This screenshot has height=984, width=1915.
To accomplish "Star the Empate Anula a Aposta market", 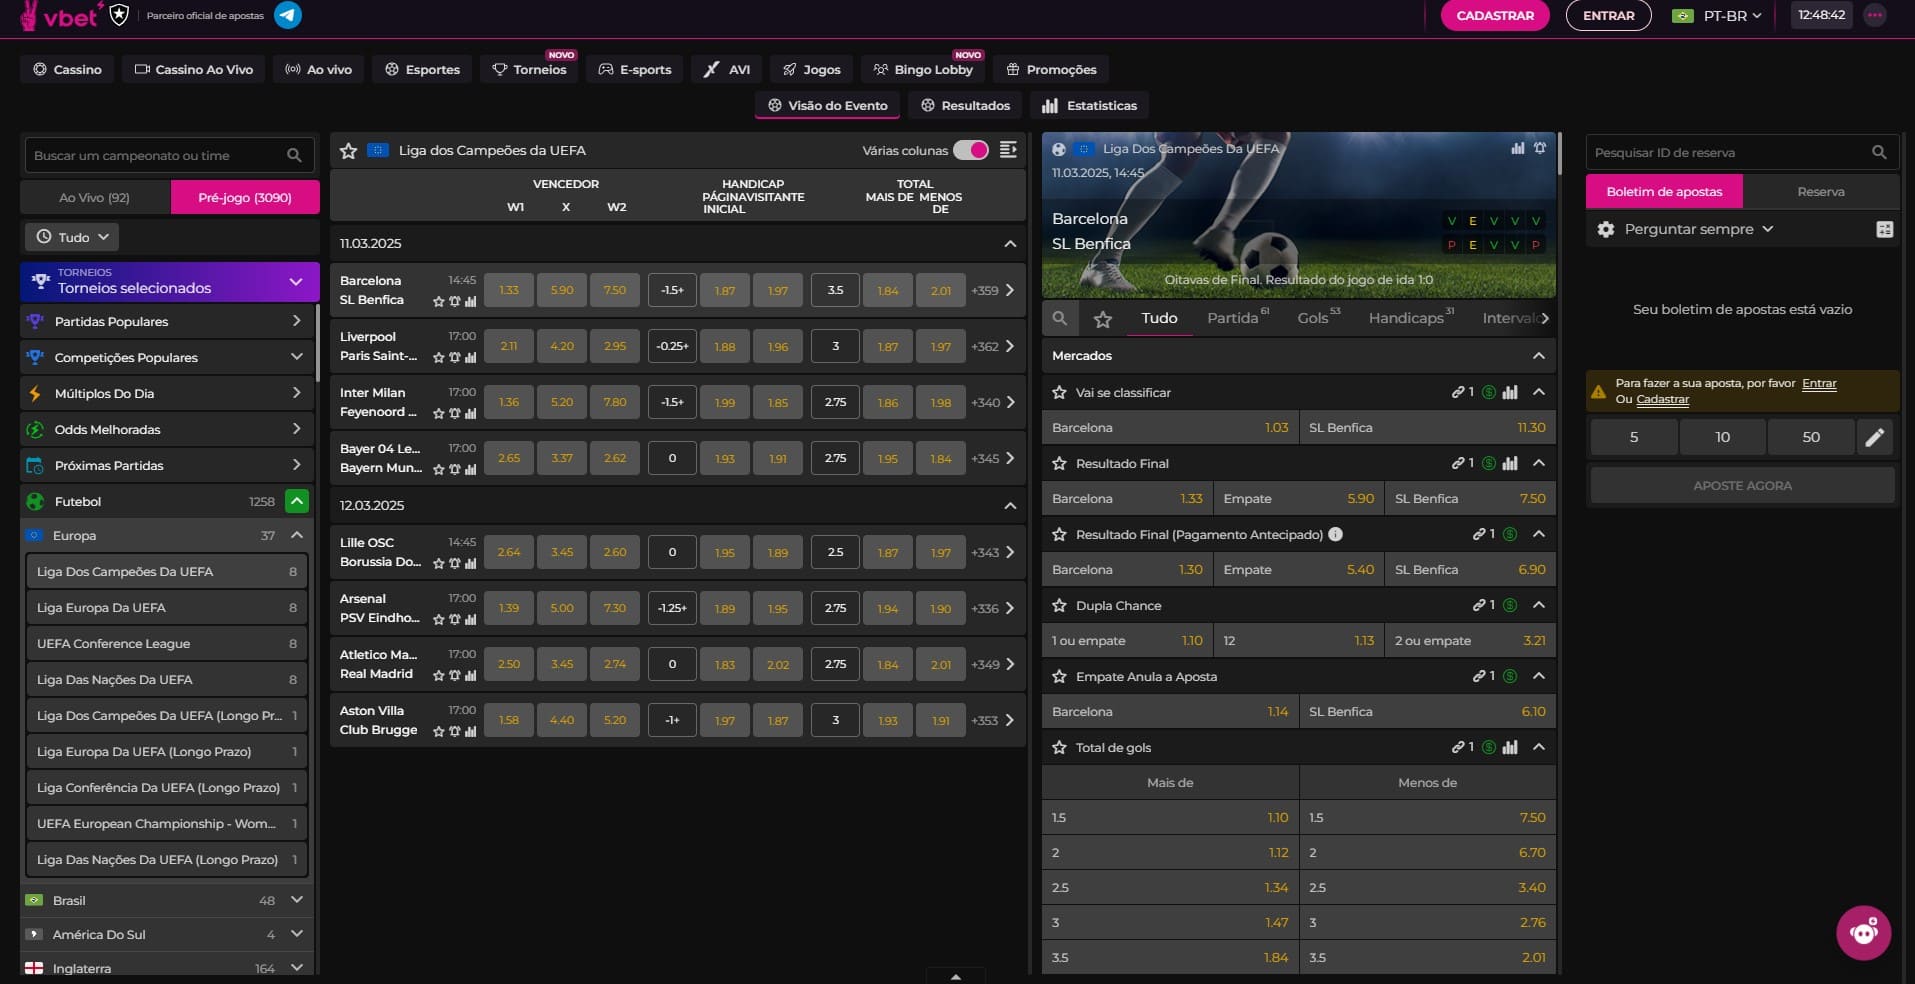I will click(x=1059, y=677).
